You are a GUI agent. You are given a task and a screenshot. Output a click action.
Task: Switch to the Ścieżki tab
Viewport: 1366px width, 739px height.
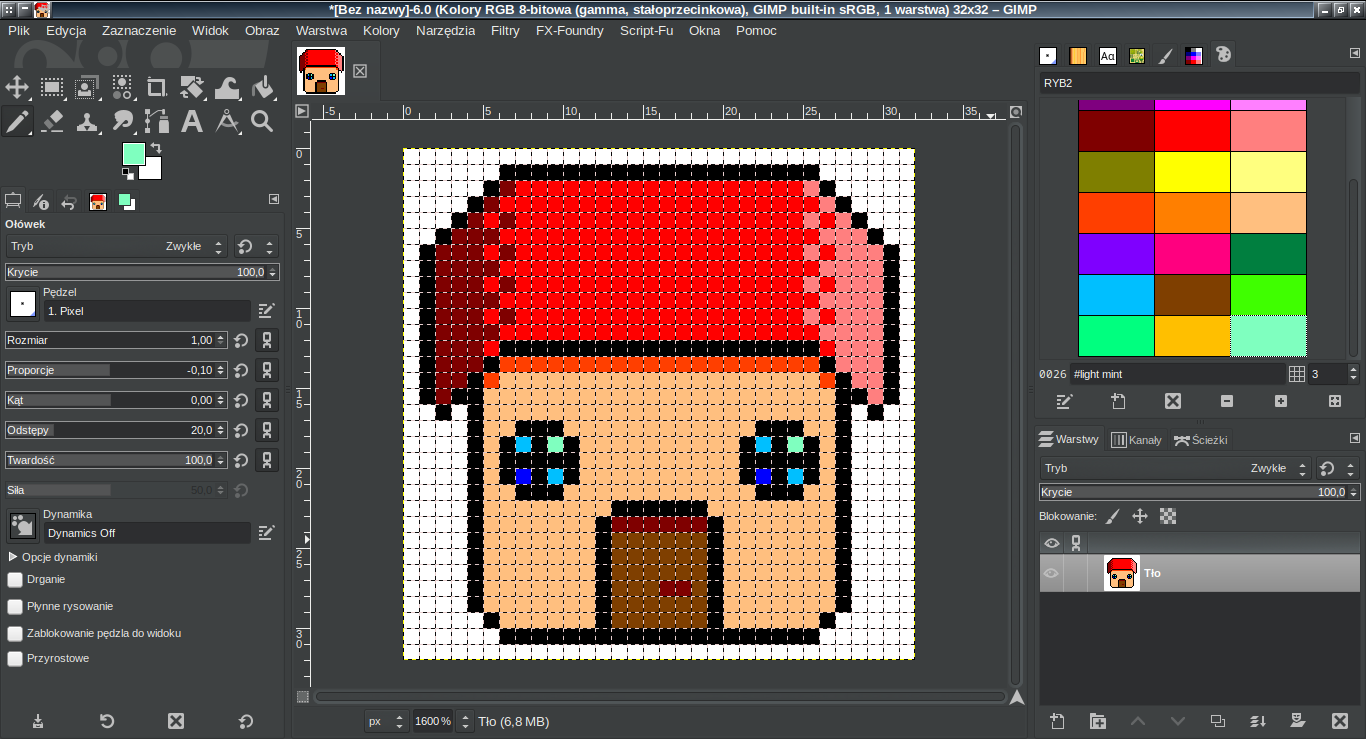coord(1200,439)
